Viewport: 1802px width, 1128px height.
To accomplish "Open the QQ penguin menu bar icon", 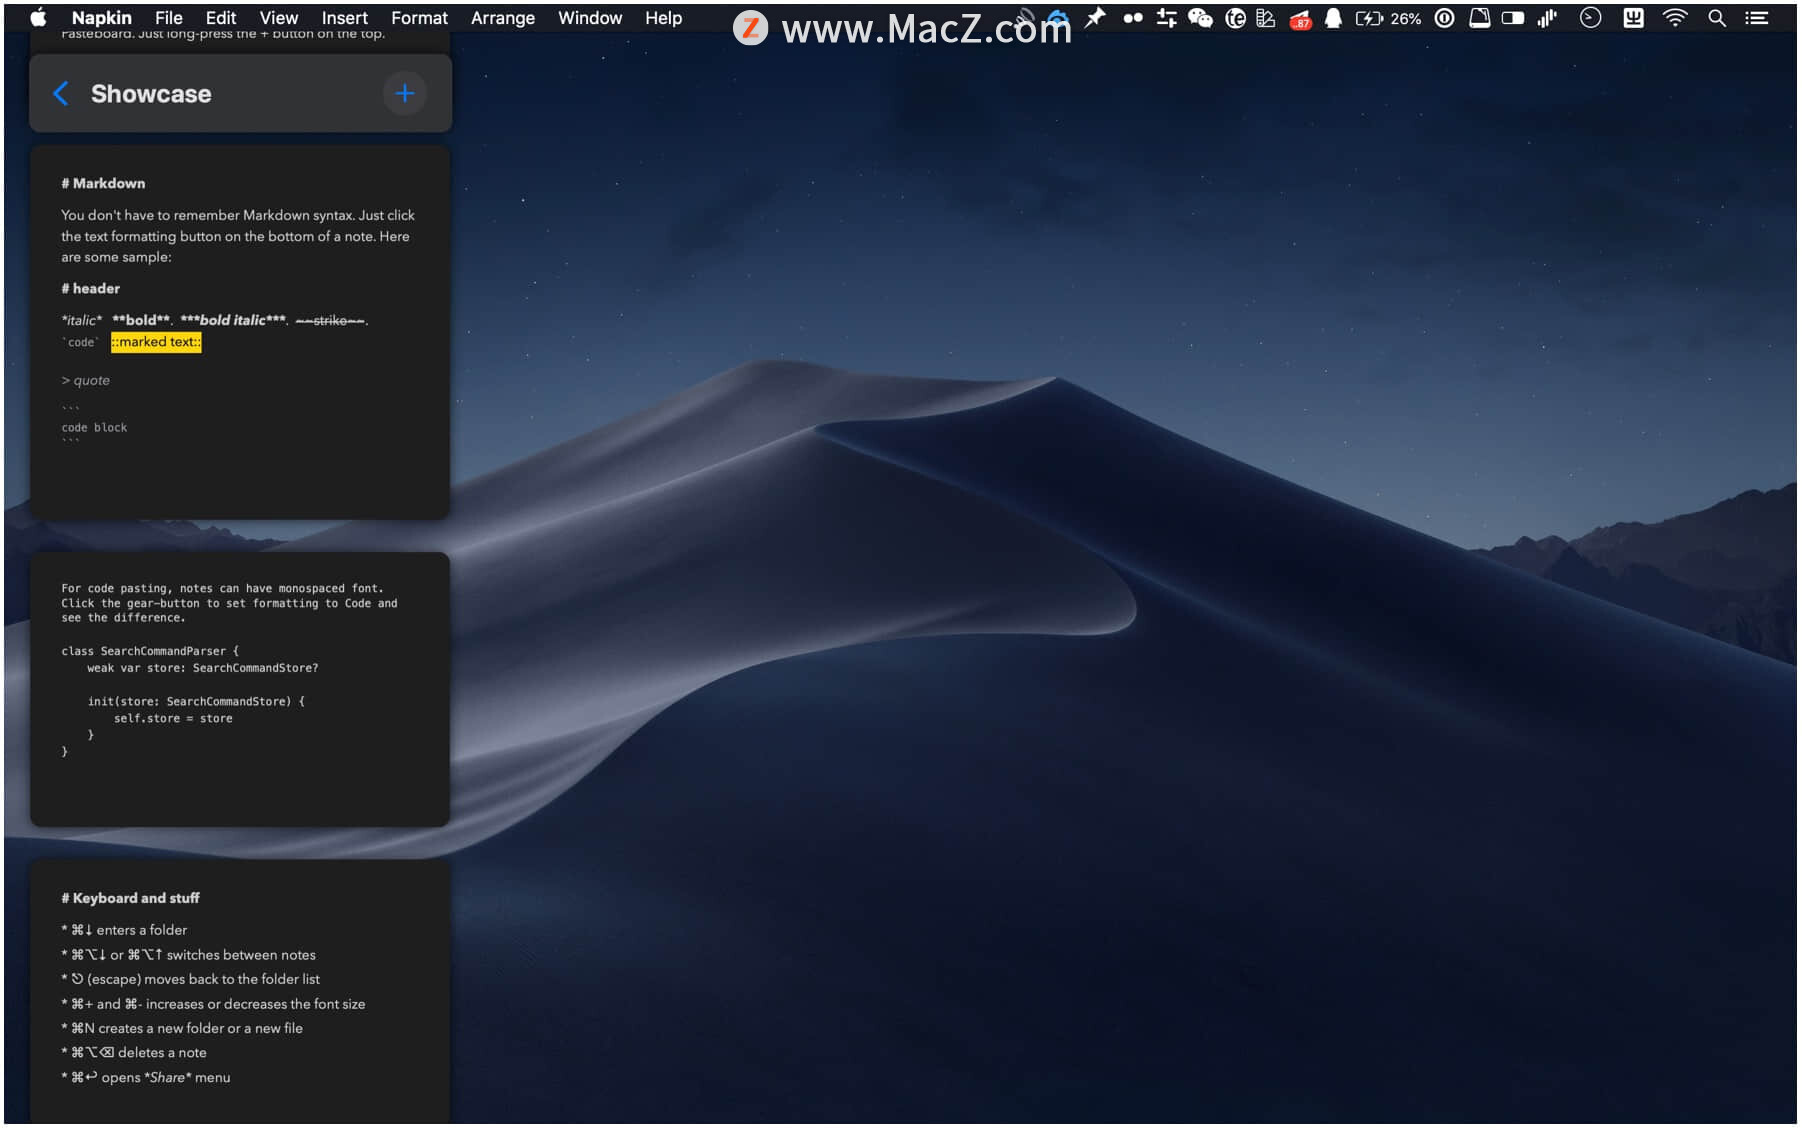I will [1333, 18].
